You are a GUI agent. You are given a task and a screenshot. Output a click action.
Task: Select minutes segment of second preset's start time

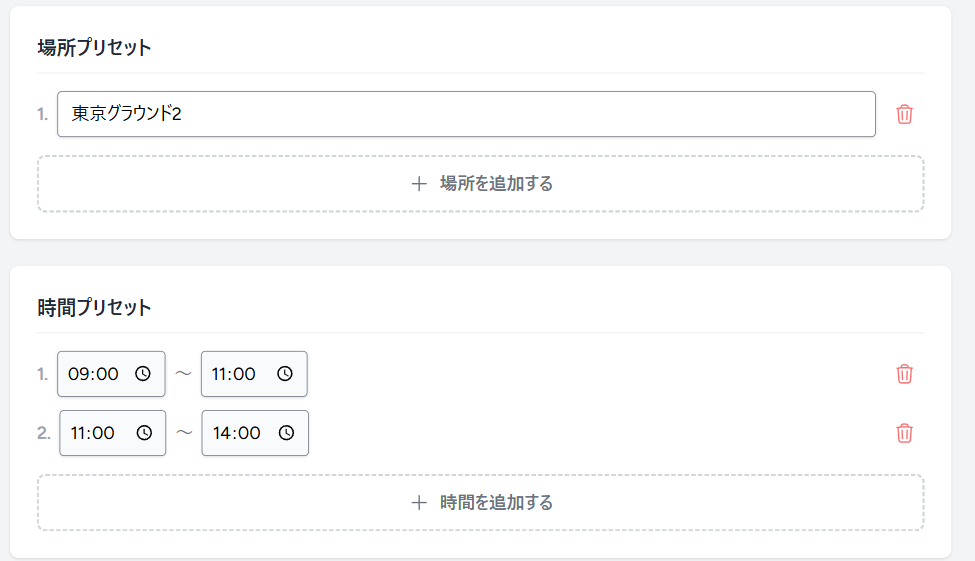tap(104, 433)
